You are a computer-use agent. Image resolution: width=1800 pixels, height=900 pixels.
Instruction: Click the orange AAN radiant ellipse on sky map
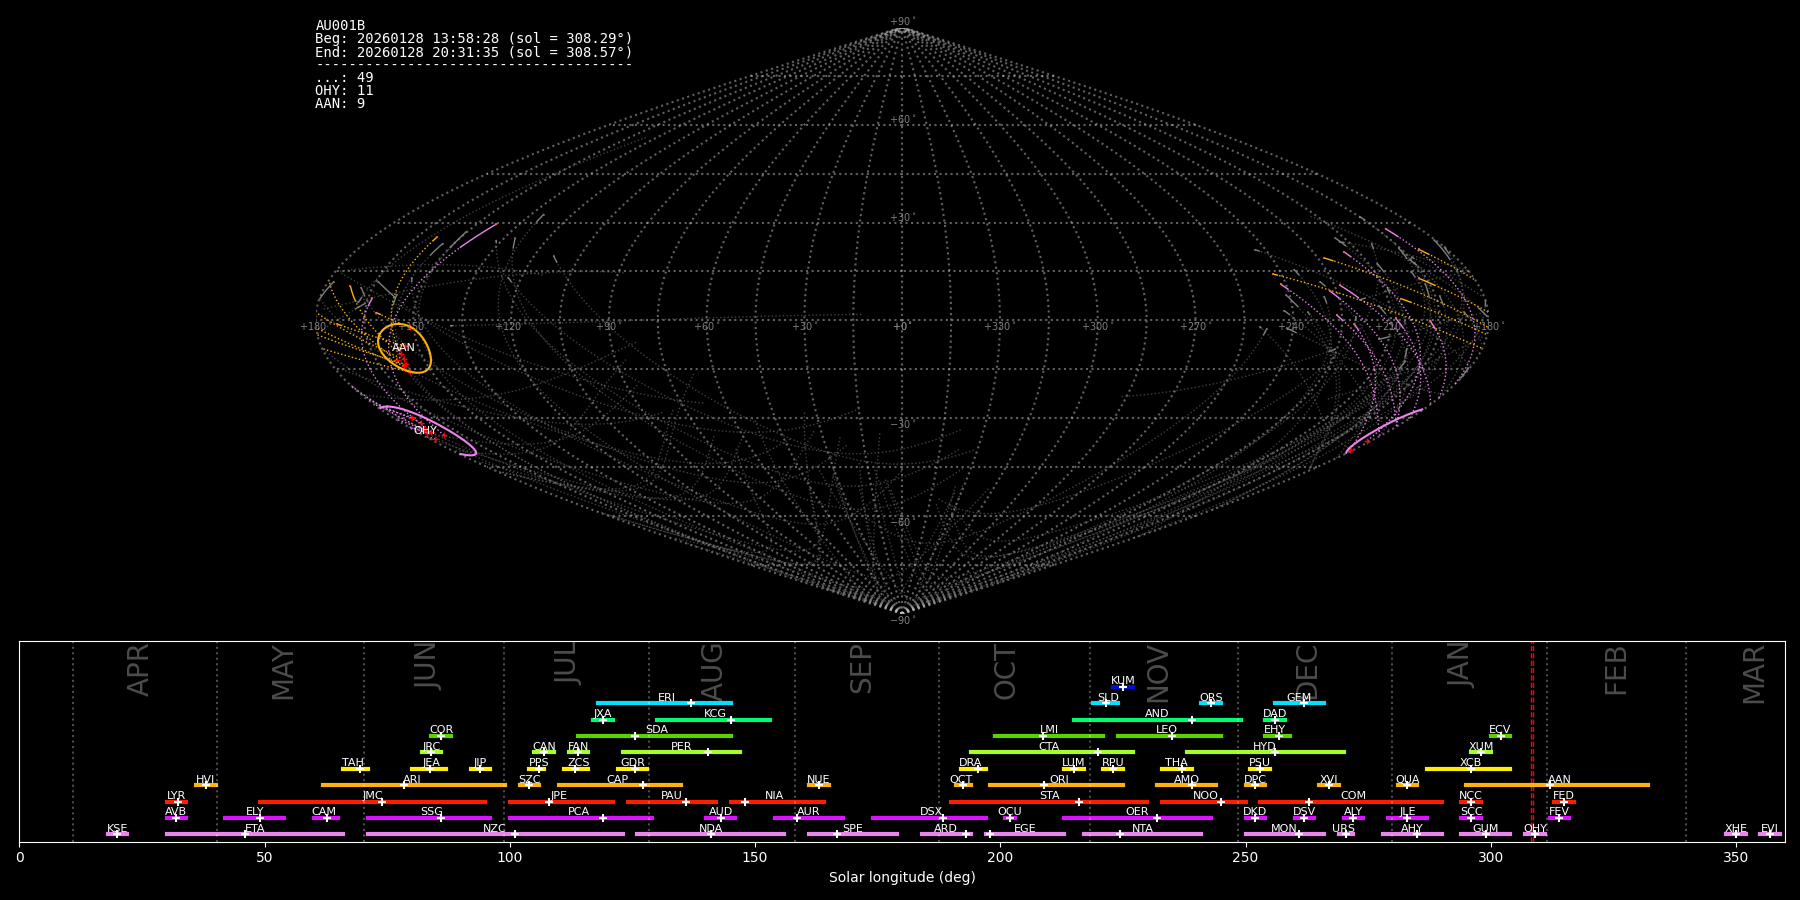click(x=404, y=348)
